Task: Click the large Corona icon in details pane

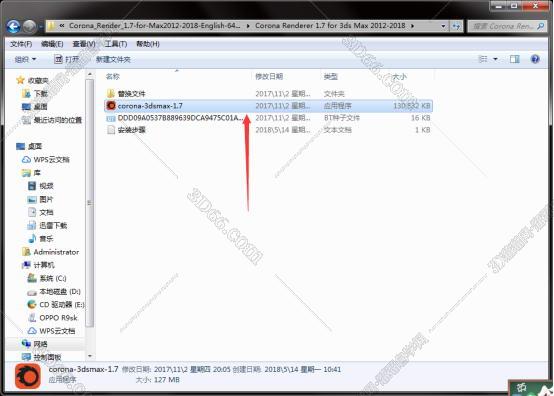Action: (28, 376)
